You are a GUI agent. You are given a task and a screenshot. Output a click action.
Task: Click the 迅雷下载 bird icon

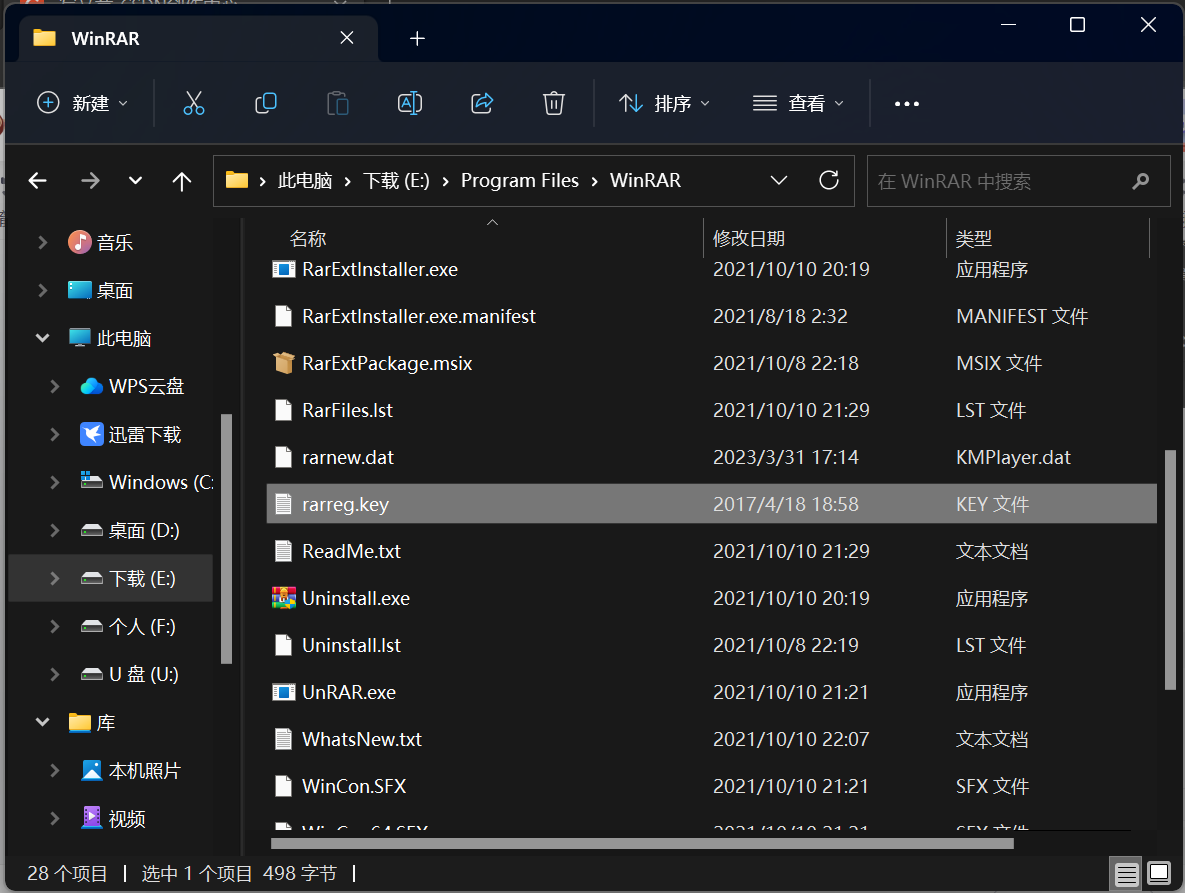[x=91, y=434]
